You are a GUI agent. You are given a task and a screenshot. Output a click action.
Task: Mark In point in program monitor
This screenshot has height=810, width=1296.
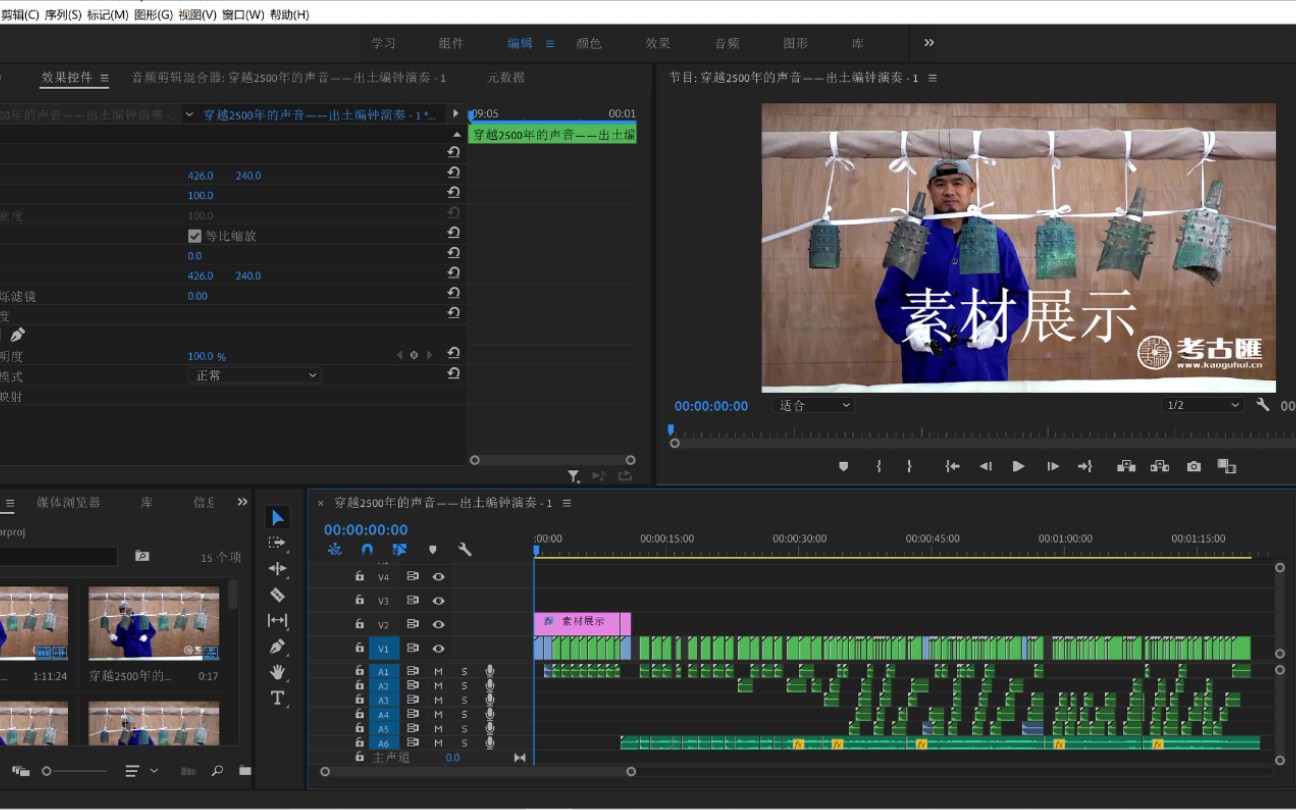[x=878, y=466]
